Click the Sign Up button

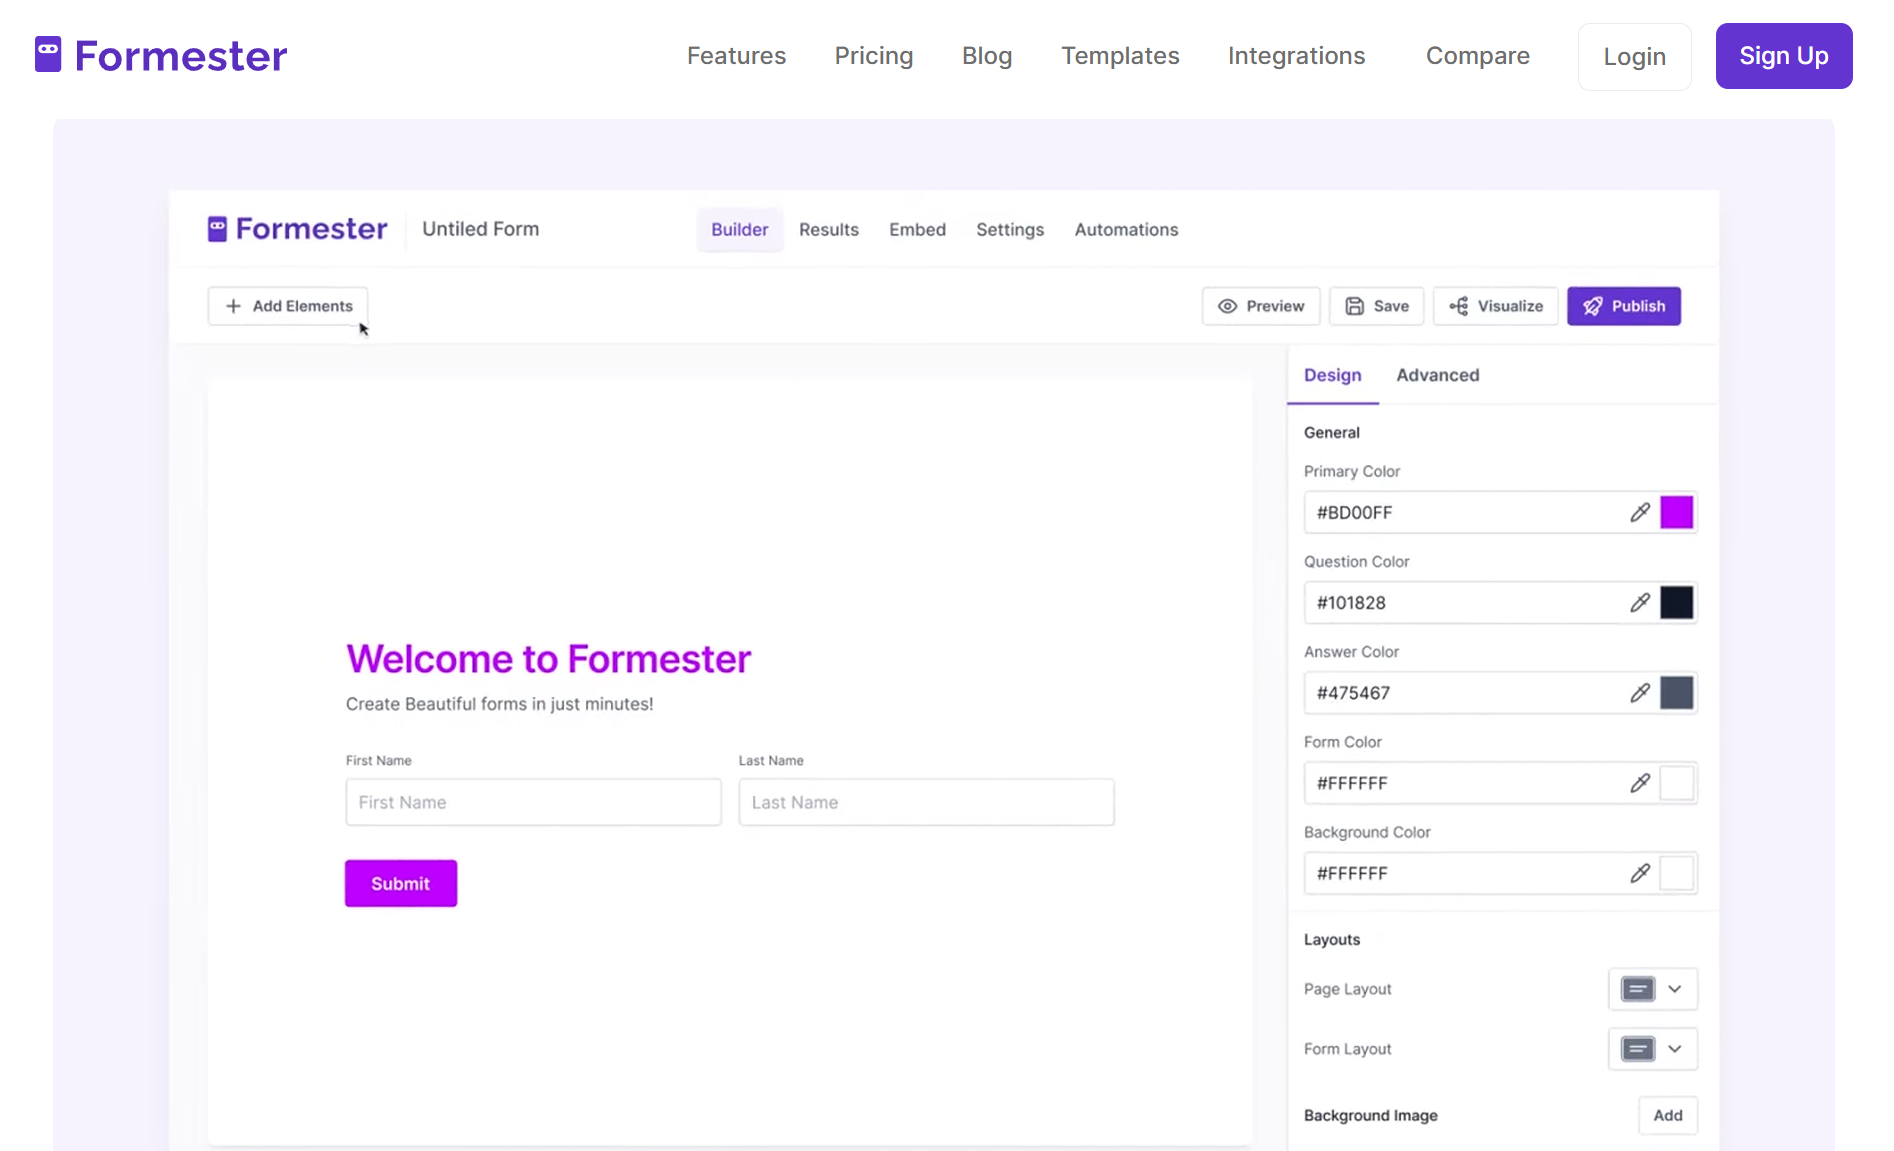[x=1784, y=56]
